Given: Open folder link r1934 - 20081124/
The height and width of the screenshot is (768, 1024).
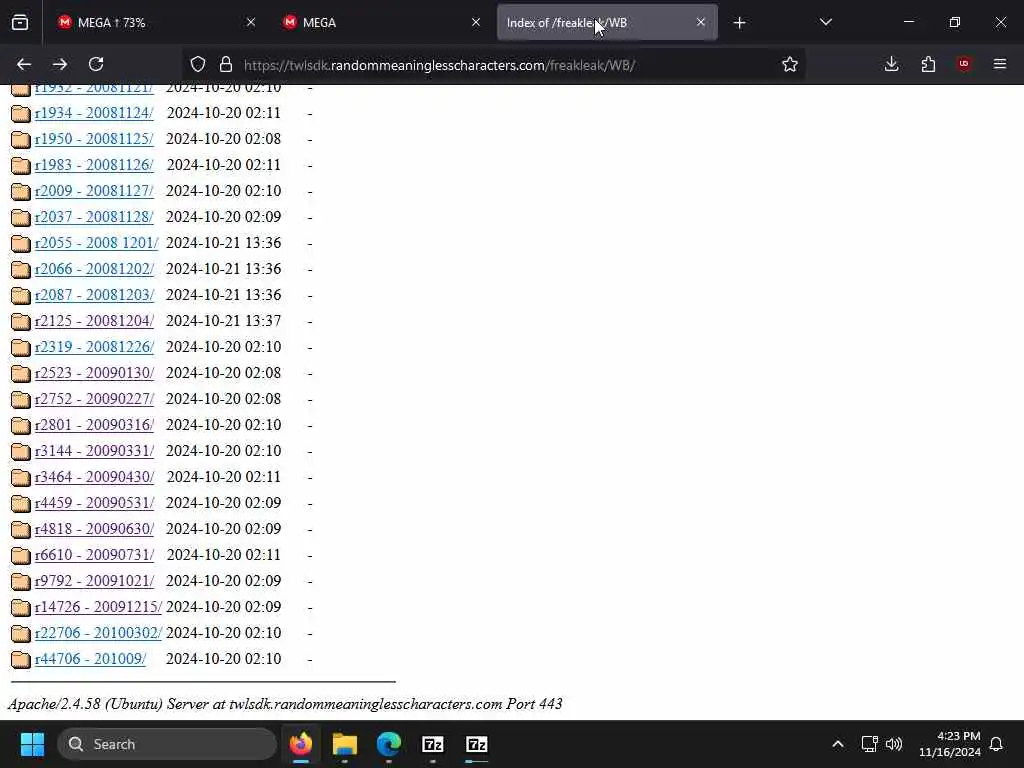Looking at the screenshot, I should (94, 113).
